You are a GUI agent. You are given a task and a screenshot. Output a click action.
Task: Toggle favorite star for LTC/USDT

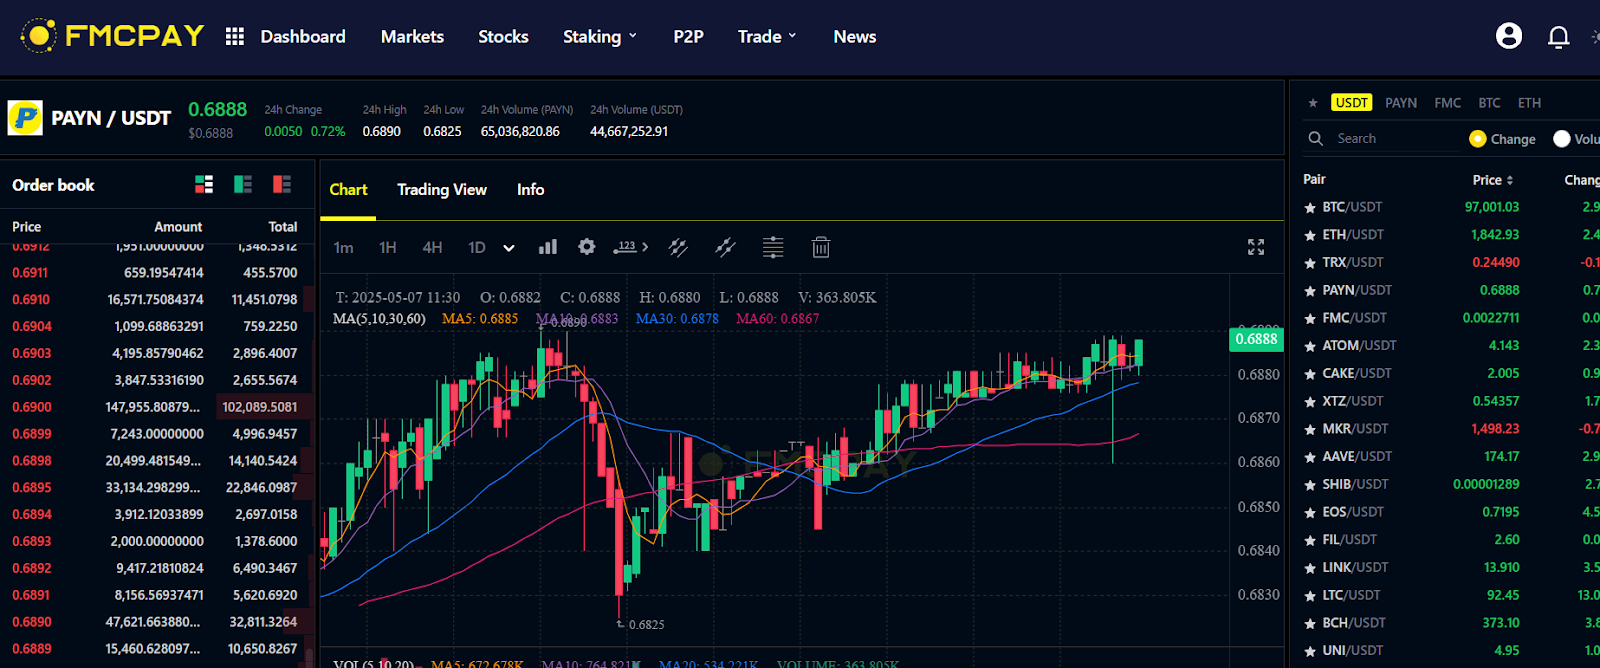[x=1310, y=596]
